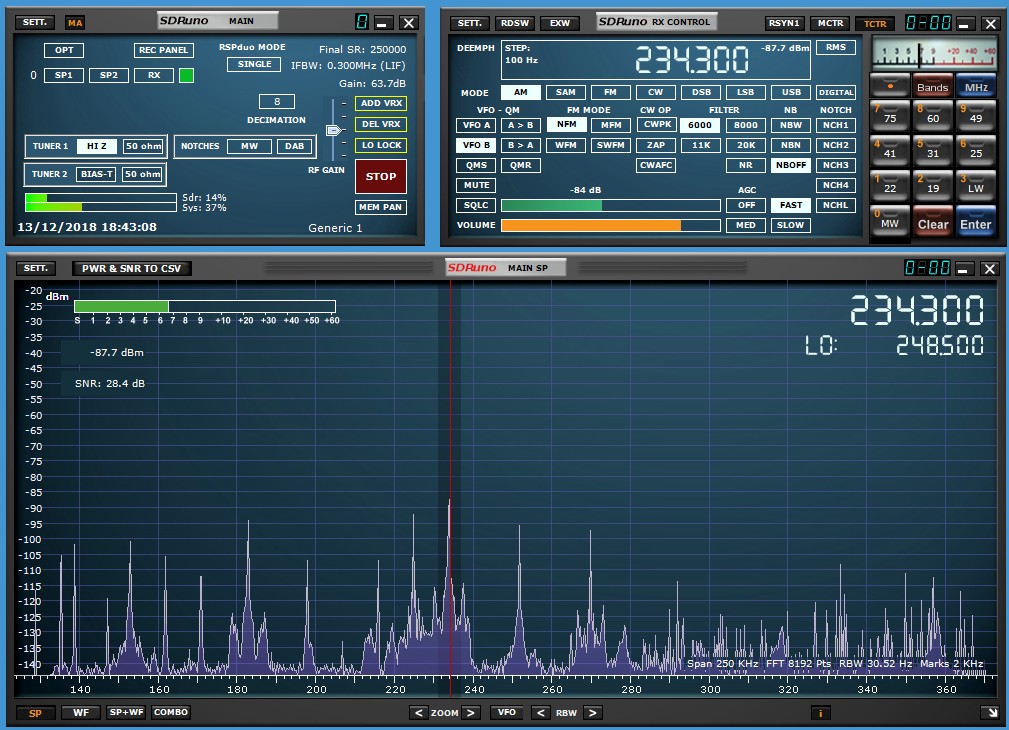
Task: Select tuner 1 HI Z input
Action: [x=97, y=146]
